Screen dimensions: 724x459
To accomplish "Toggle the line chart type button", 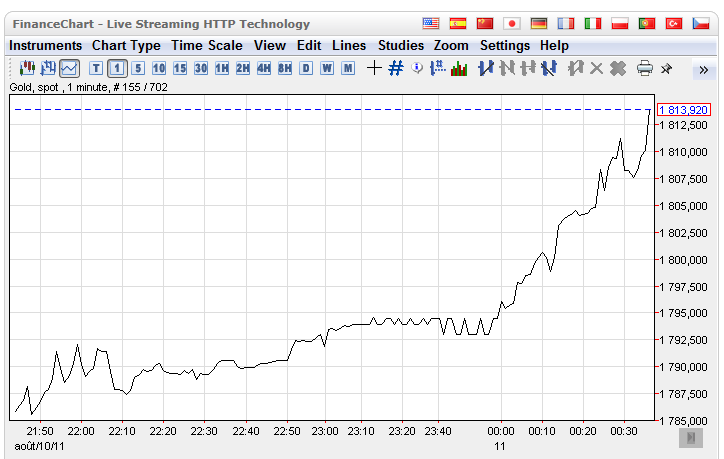I will click(69, 68).
